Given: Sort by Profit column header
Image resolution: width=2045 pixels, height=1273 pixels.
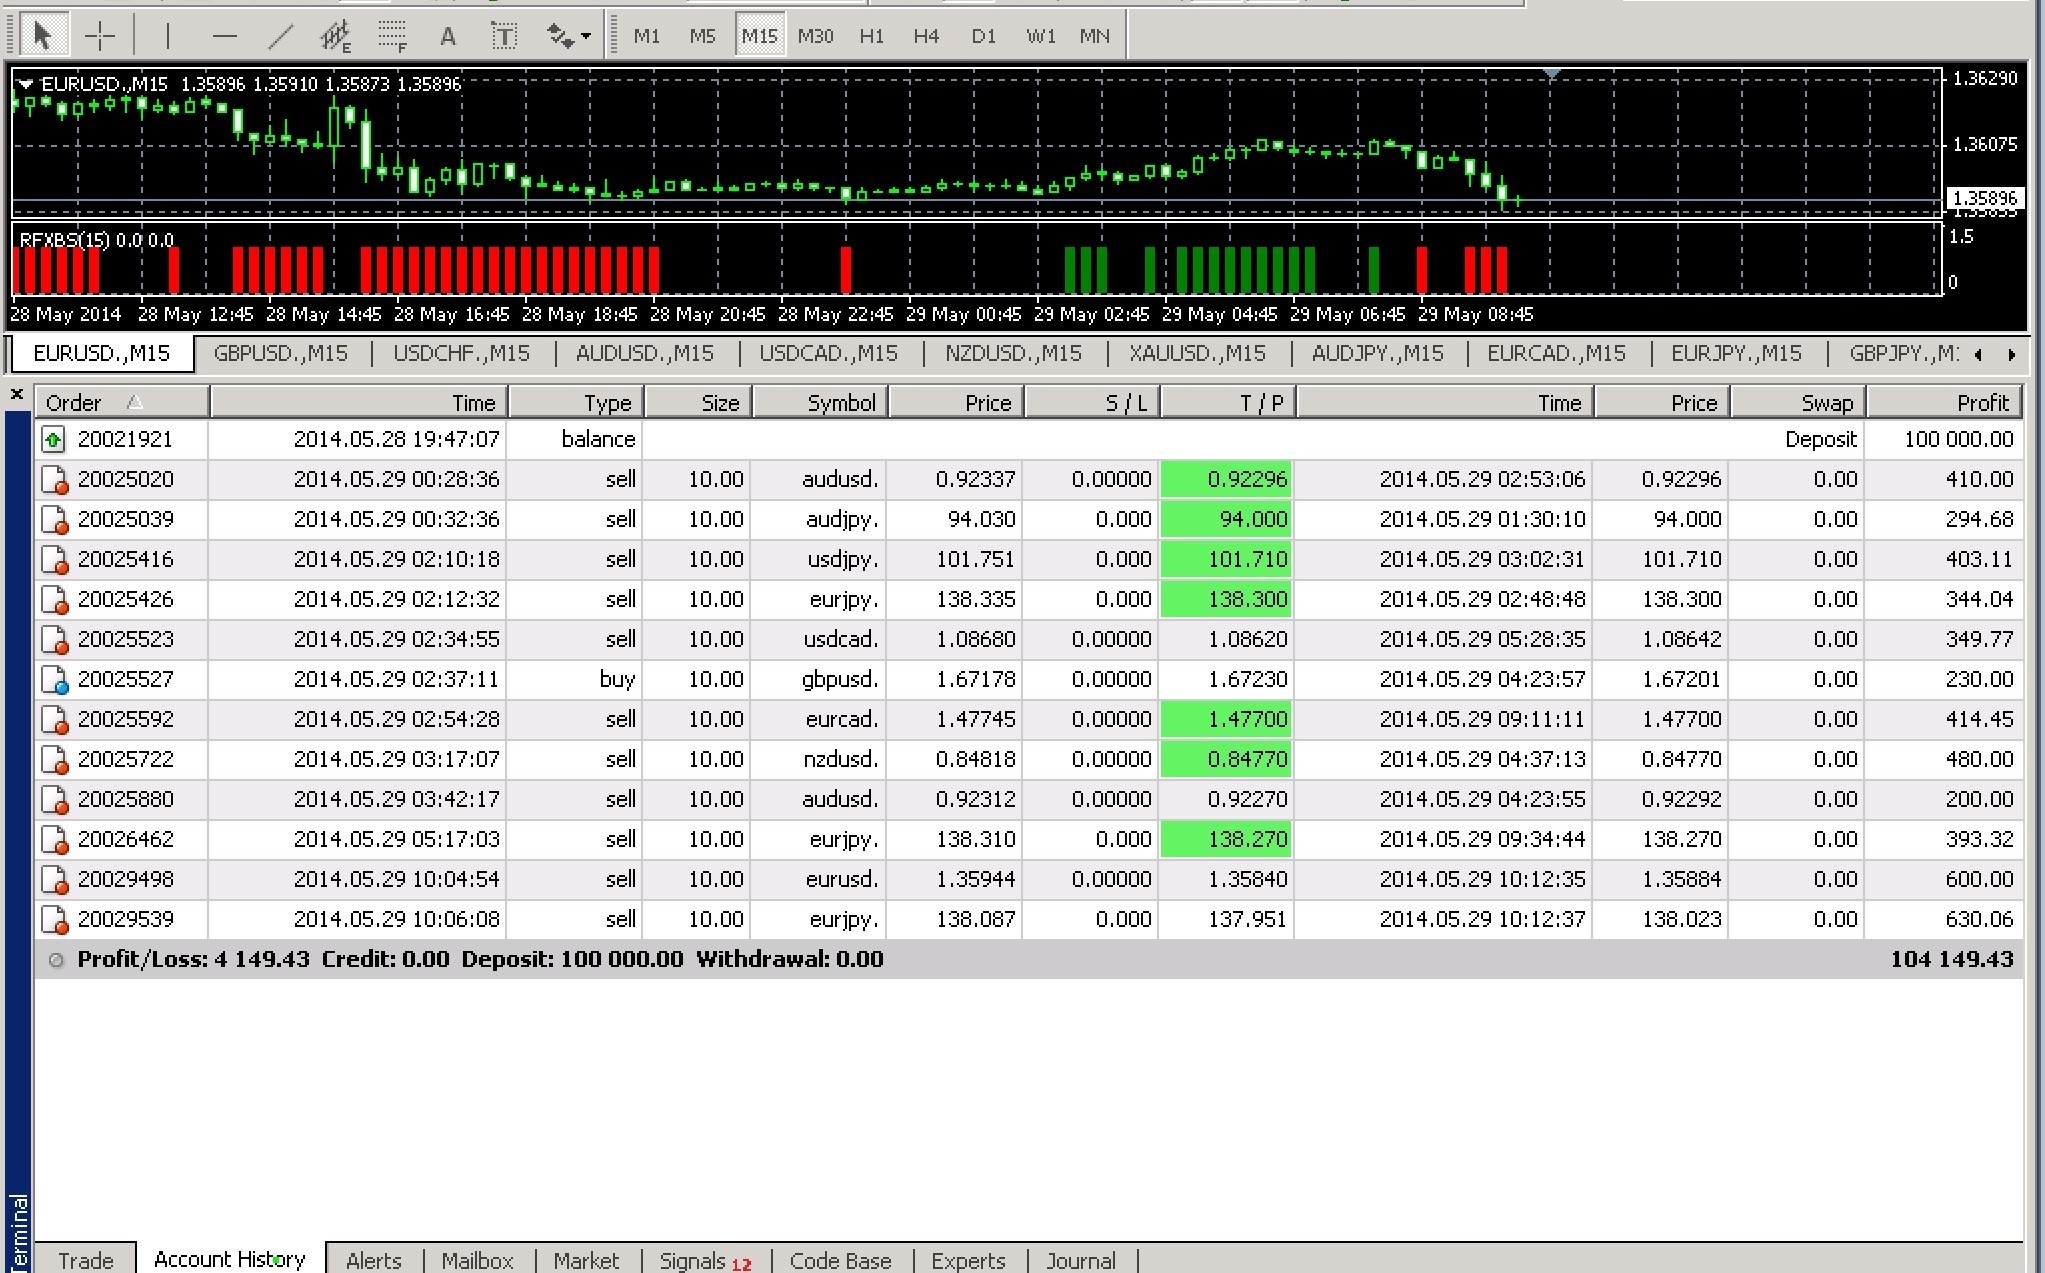Looking at the screenshot, I should [1944, 402].
